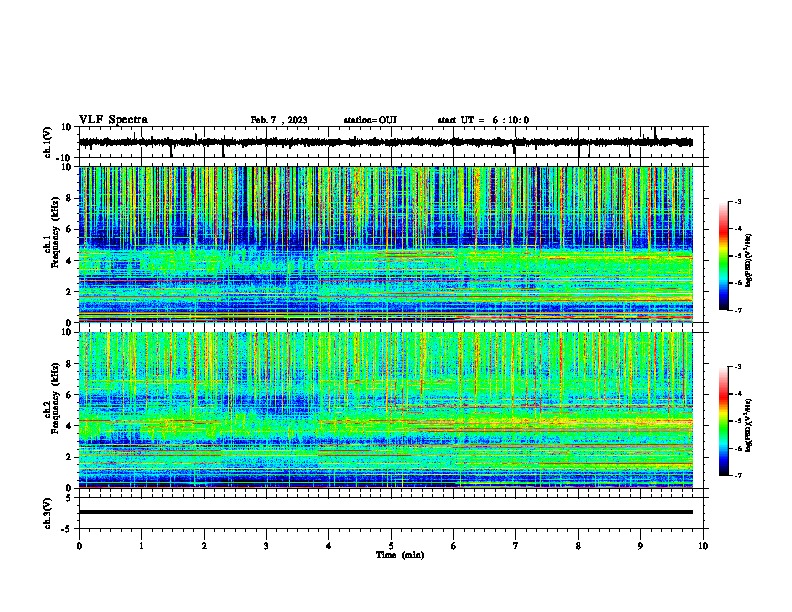The height and width of the screenshot is (612, 792).
Task: Click the "-3" label on ch.1 color bar
Action: tap(738, 201)
